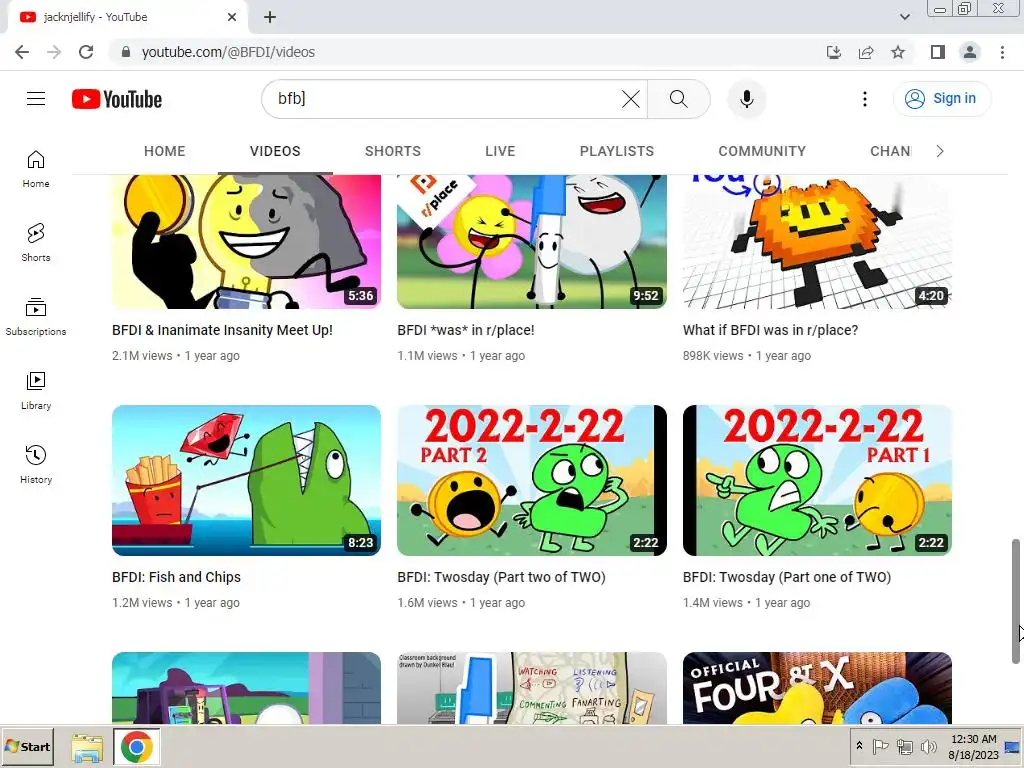Bookmark this page with star icon
This screenshot has height=768, width=1024.
tap(898, 52)
